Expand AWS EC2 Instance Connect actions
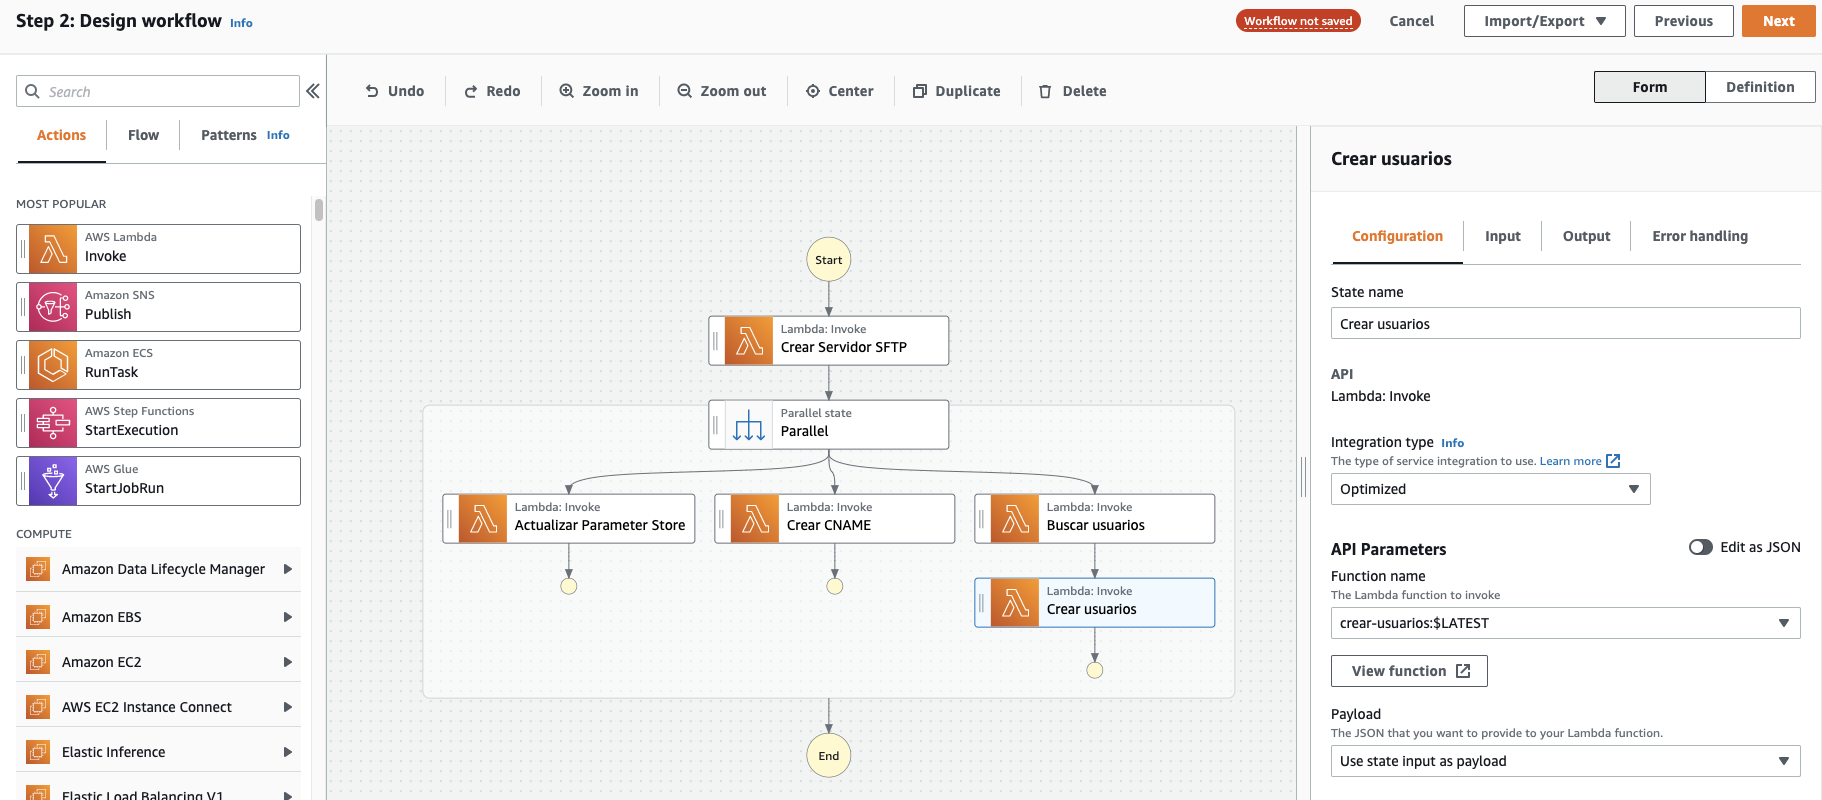Viewport: 1822px width, 800px height. click(x=288, y=707)
